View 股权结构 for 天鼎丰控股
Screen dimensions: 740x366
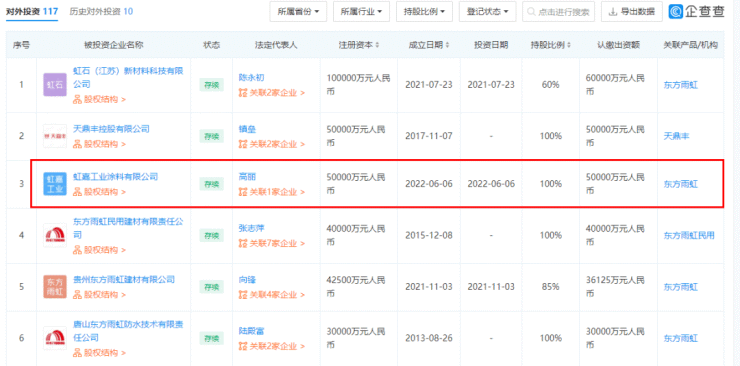coord(100,144)
